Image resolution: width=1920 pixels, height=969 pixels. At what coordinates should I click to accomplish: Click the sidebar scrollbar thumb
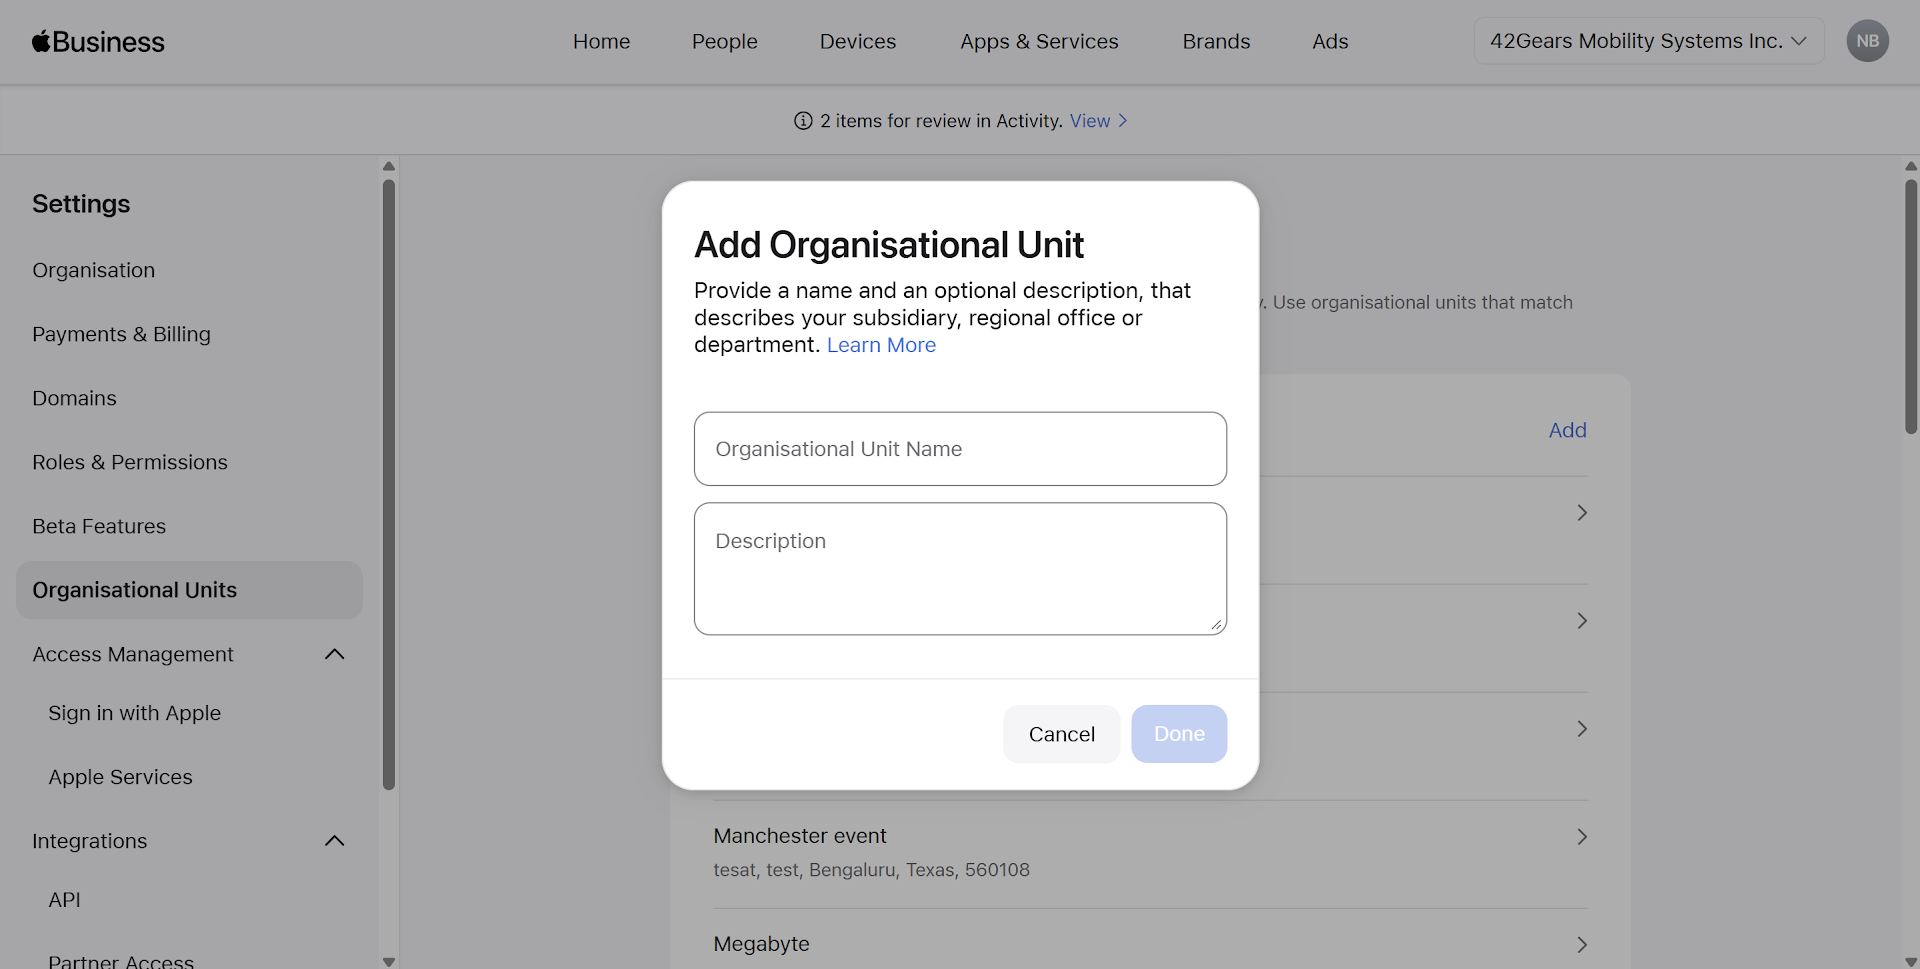click(x=389, y=484)
